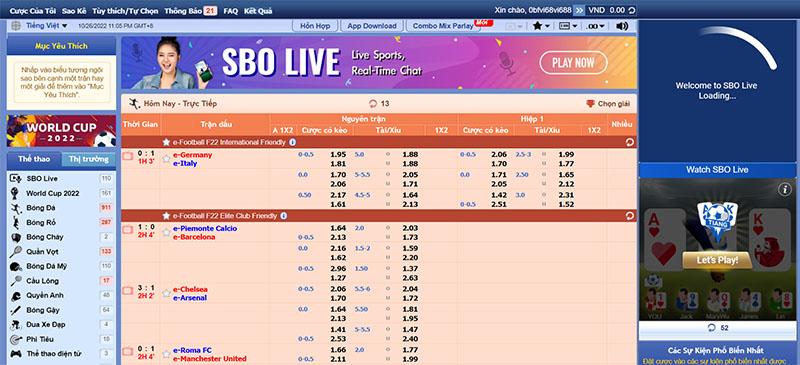
Task: Favorite the e-Football F22 International Friendly league
Action: [166, 142]
